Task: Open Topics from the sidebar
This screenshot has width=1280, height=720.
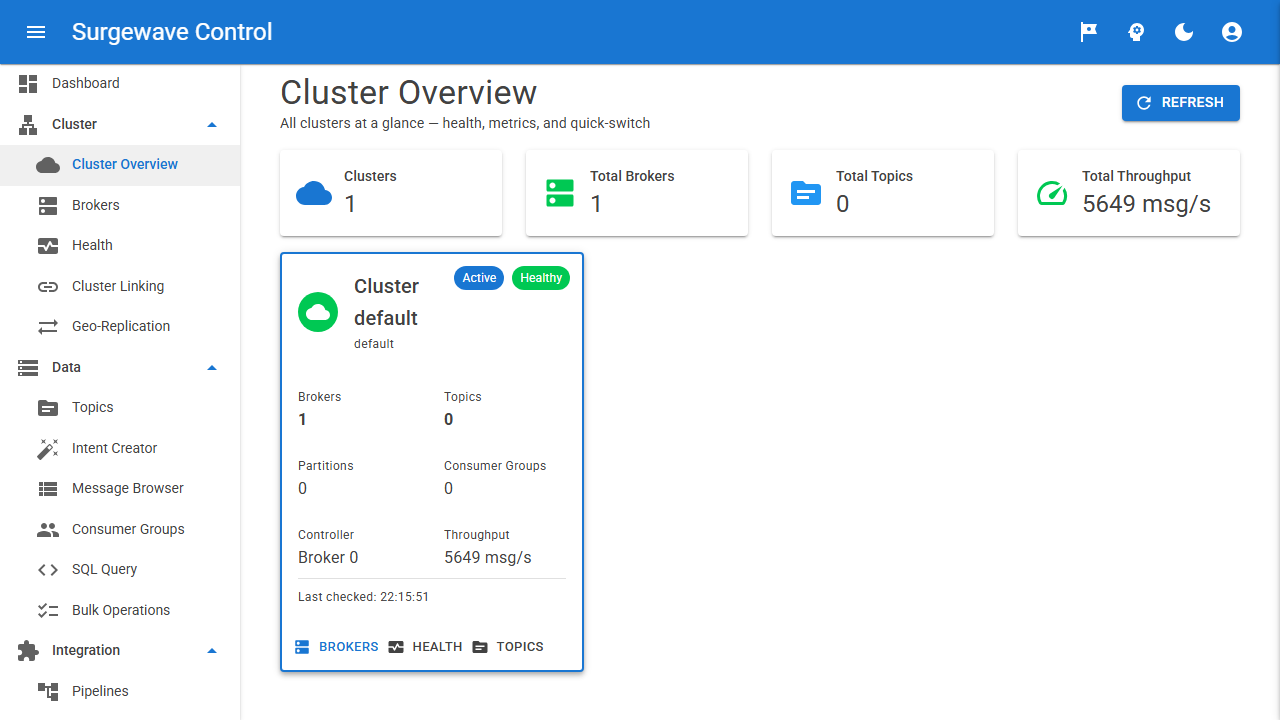Action: [x=120, y=408]
